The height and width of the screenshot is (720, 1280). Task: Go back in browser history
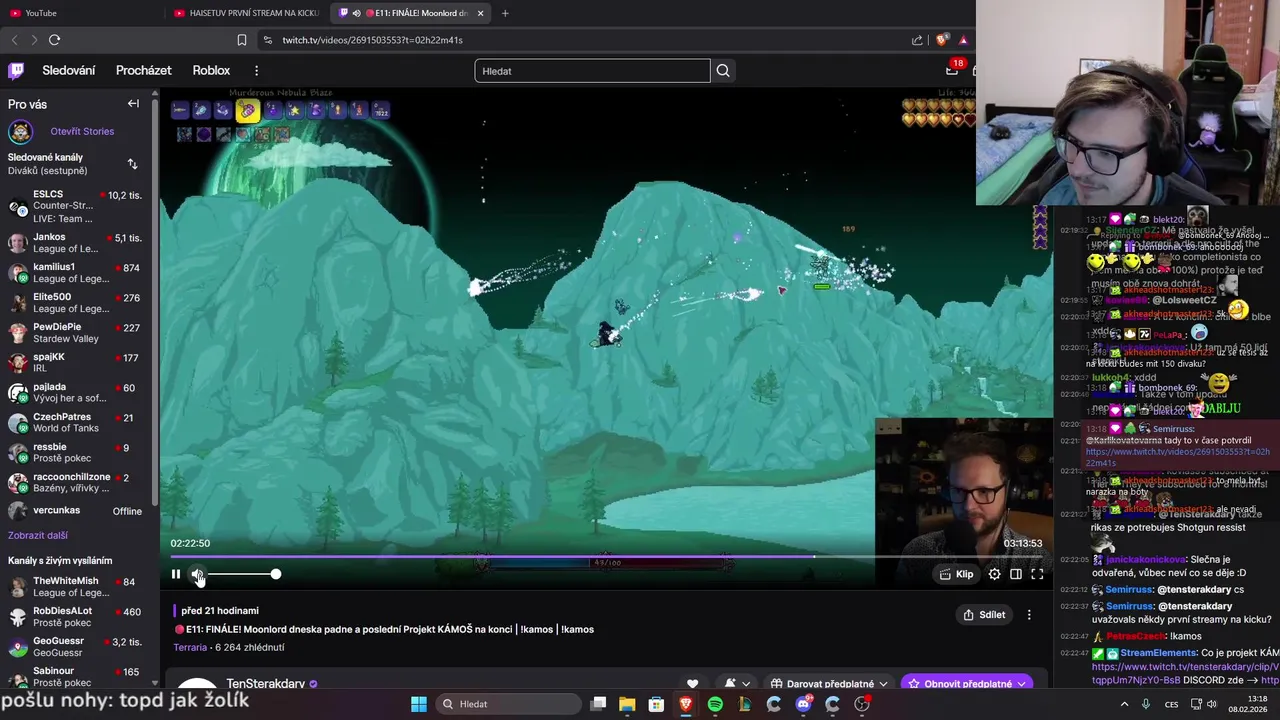point(14,40)
